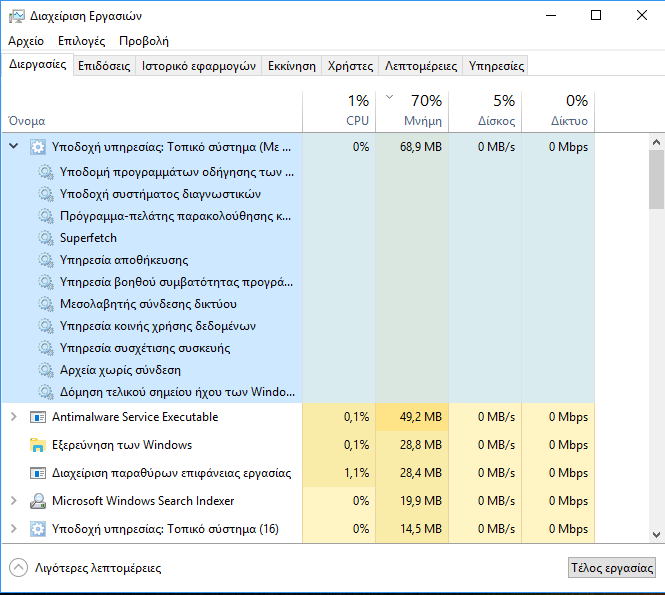Viewport: 665px width, 595px height.
Task: Switch to the Υπηρεσίες tab
Action: tap(496, 66)
